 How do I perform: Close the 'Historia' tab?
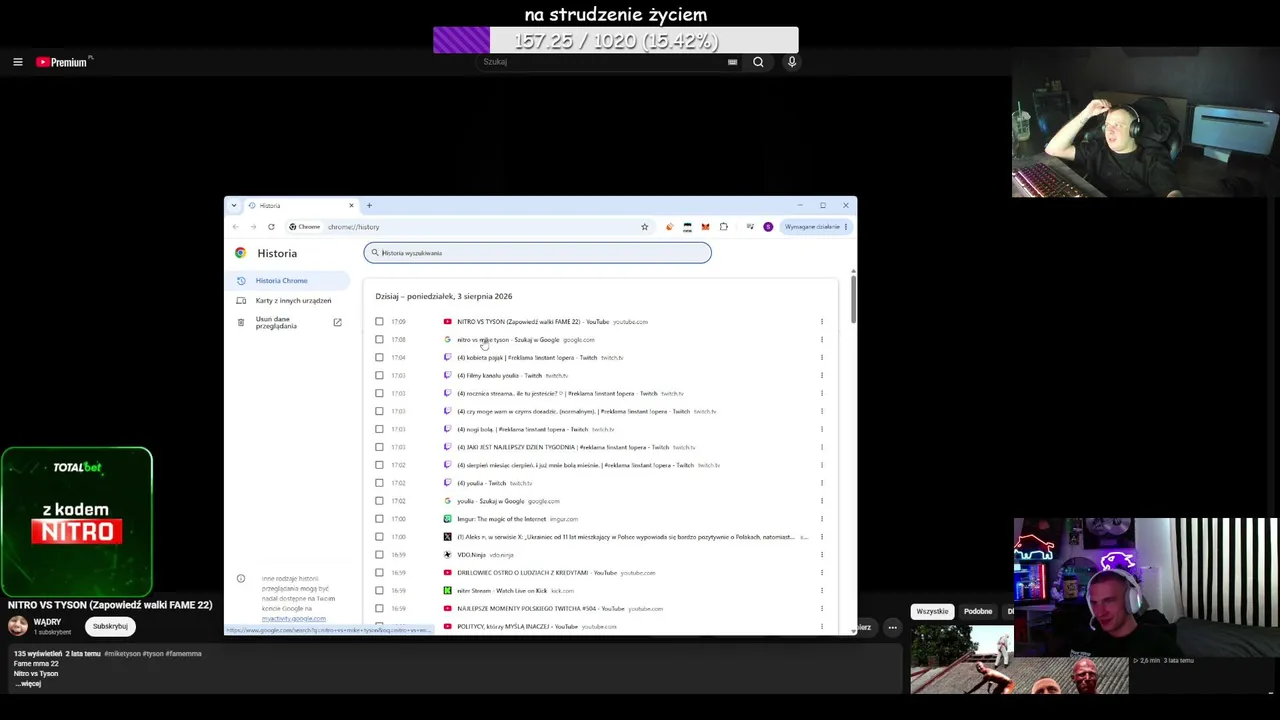pos(351,205)
